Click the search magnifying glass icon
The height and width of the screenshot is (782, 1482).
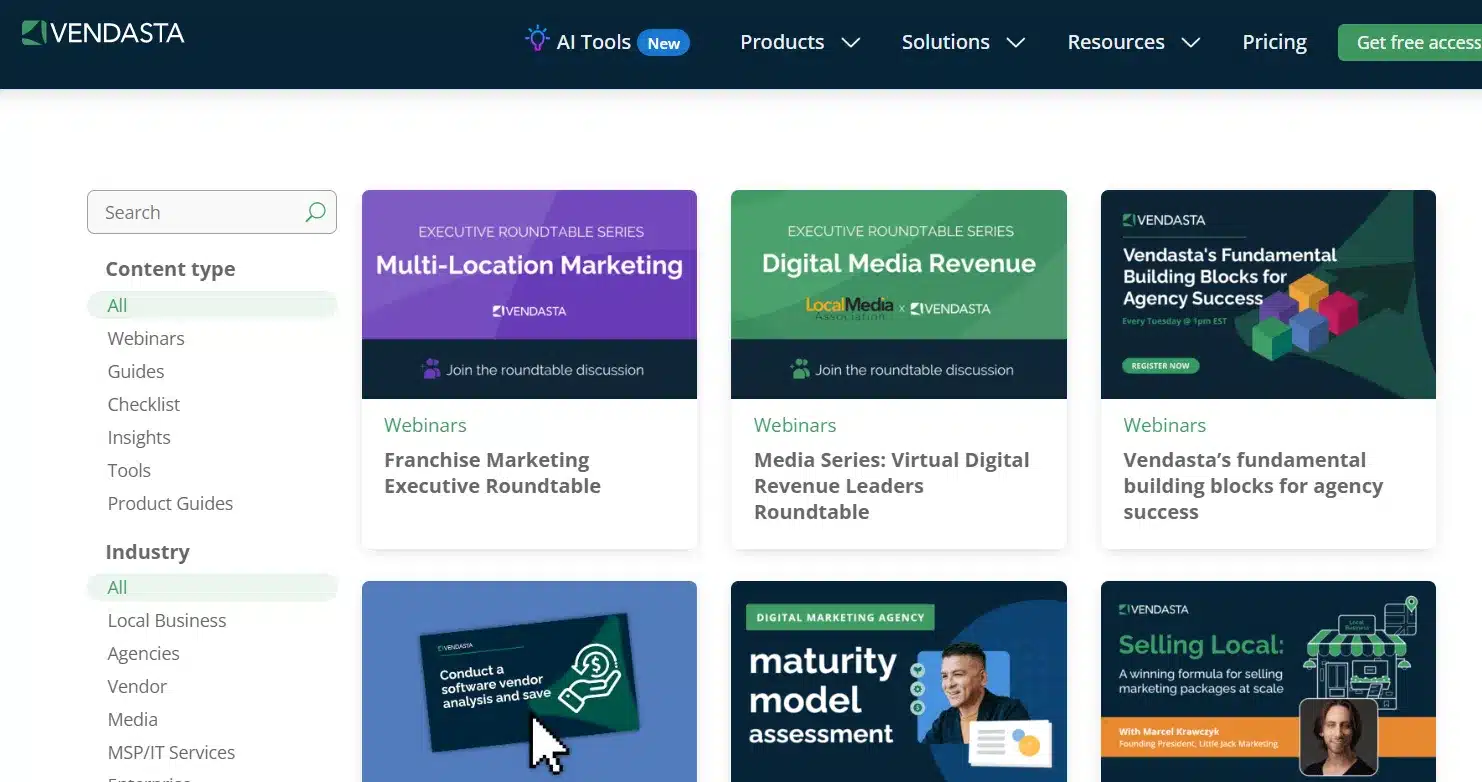coord(314,212)
